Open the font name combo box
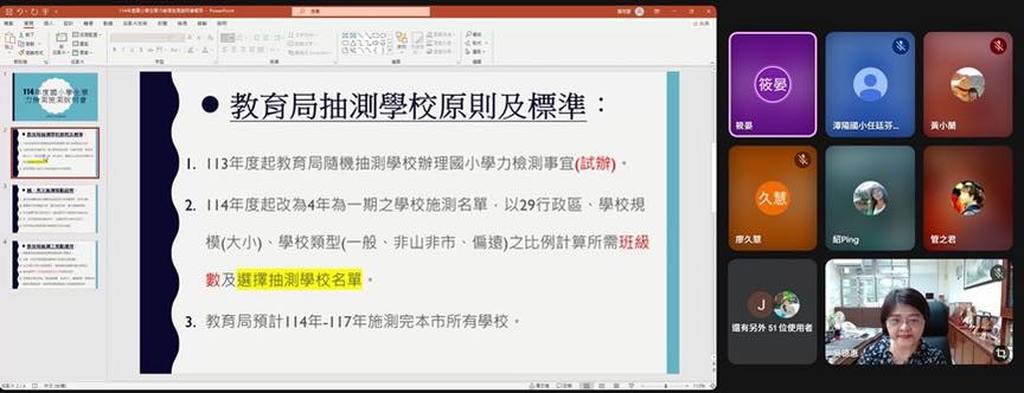 tap(148, 38)
